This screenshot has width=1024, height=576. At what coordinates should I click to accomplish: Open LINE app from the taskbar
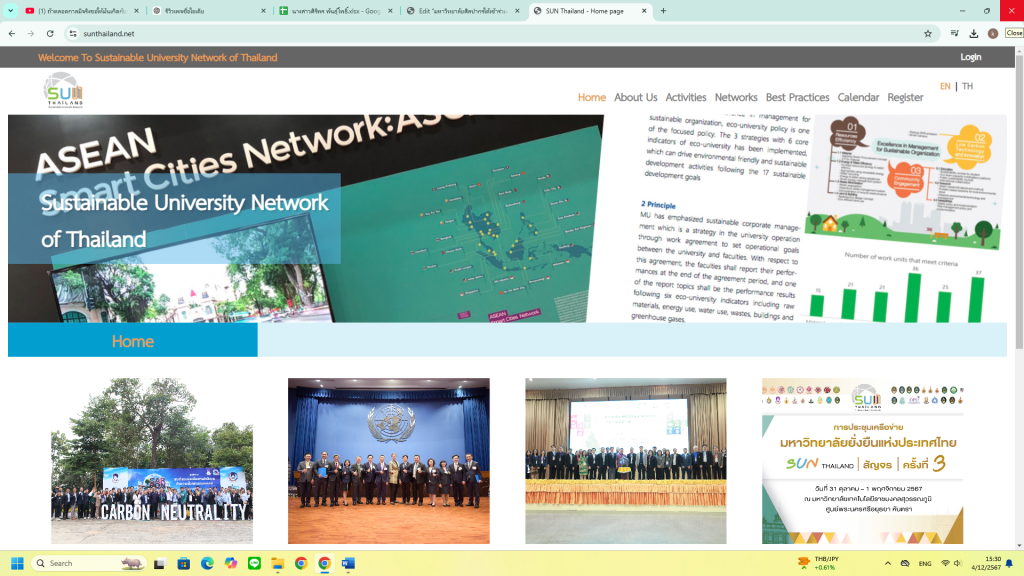(x=254, y=563)
